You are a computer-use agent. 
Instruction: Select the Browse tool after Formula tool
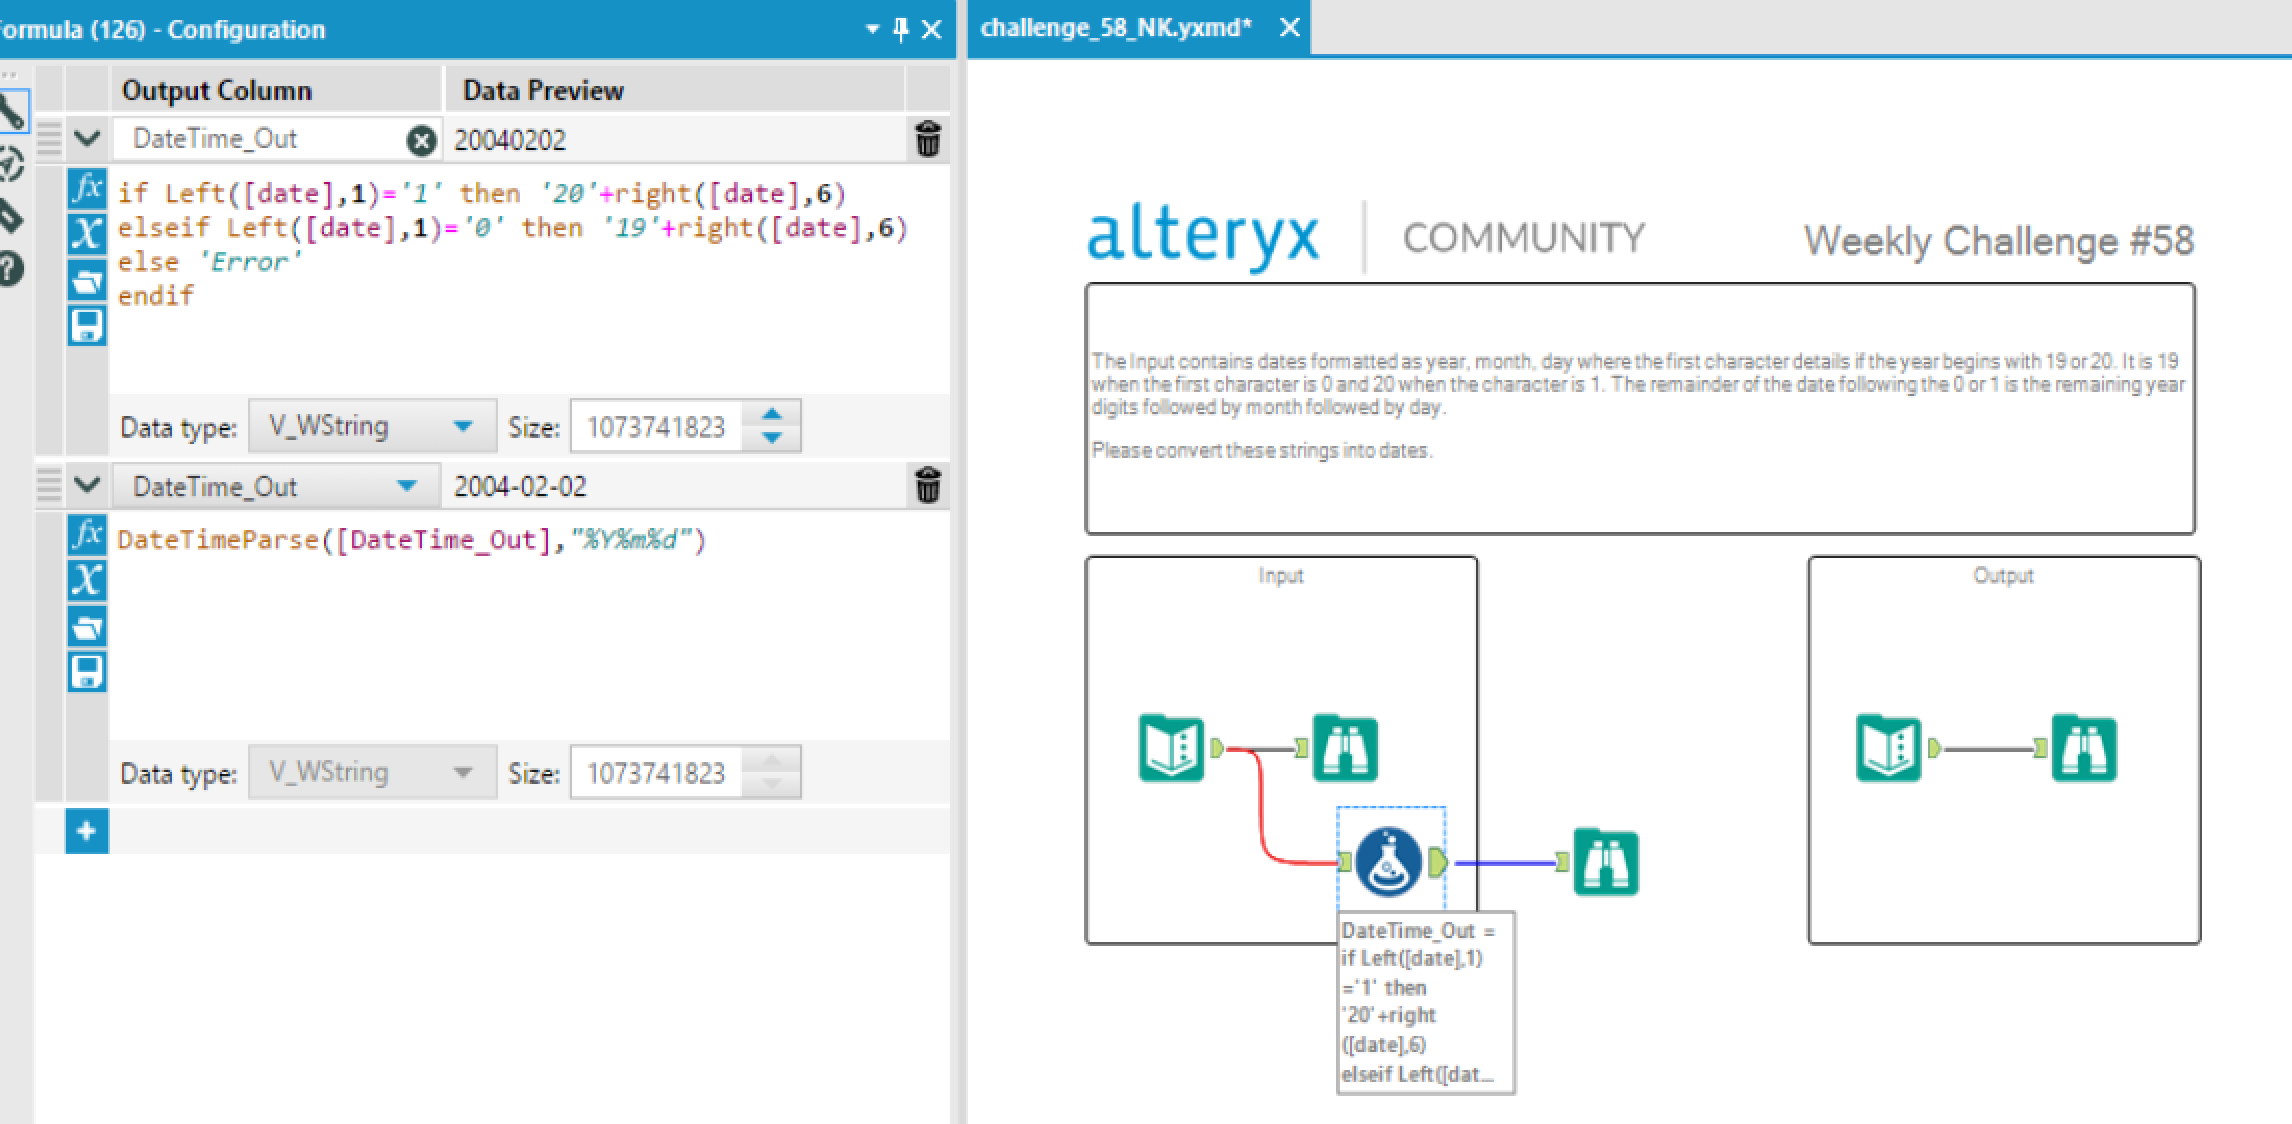(1605, 861)
